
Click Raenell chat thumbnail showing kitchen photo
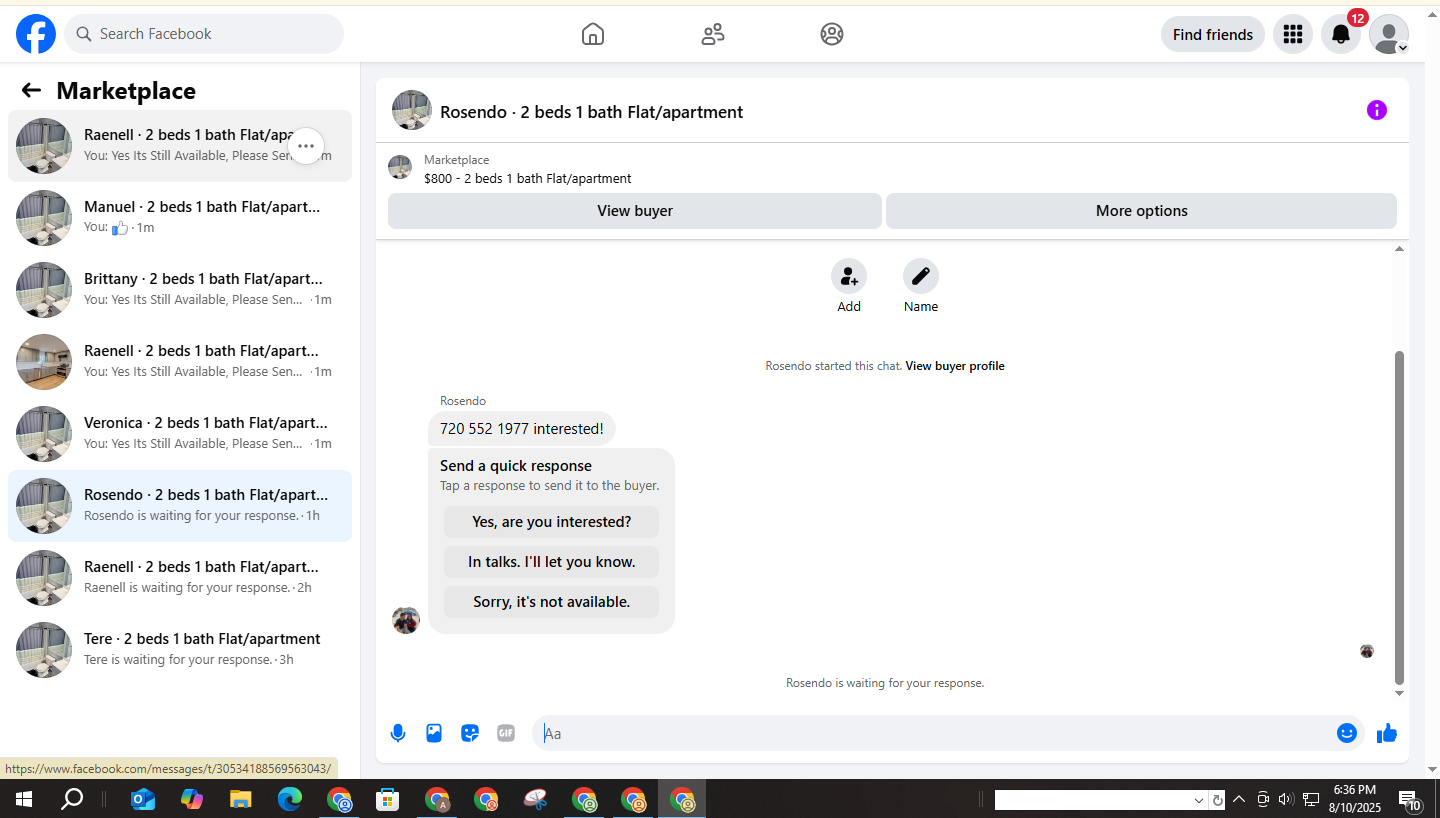tap(44, 362)
